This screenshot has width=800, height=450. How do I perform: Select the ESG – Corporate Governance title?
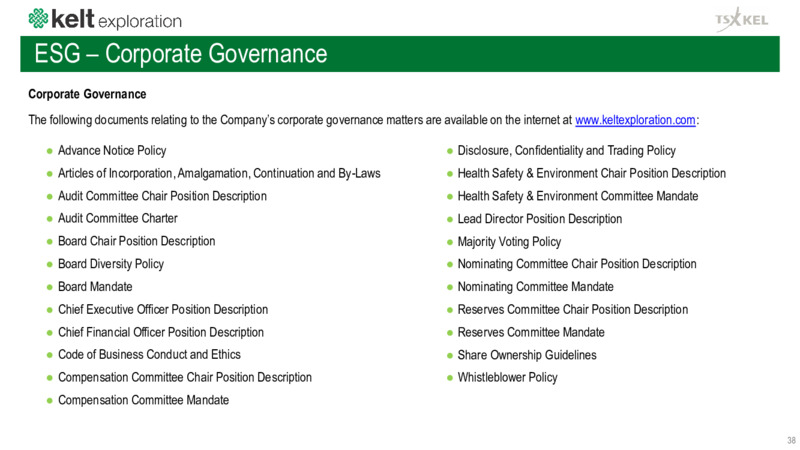[x=181, y=54]
